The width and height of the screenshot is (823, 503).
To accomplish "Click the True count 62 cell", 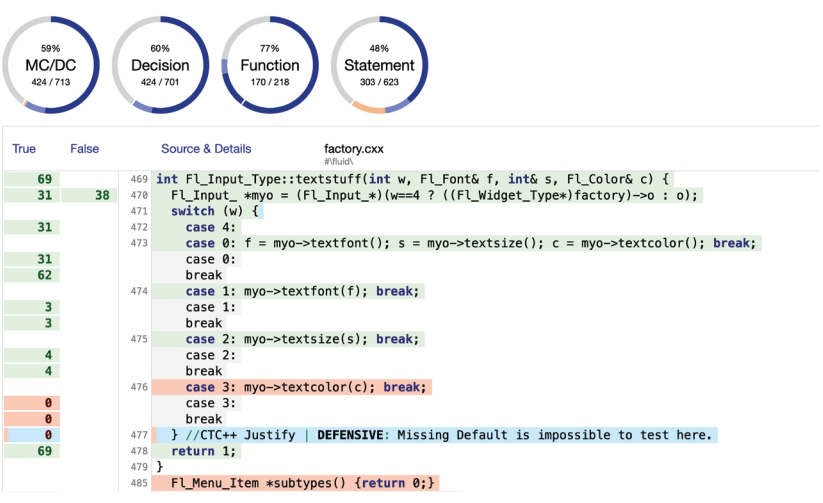I will click(30, 275).
